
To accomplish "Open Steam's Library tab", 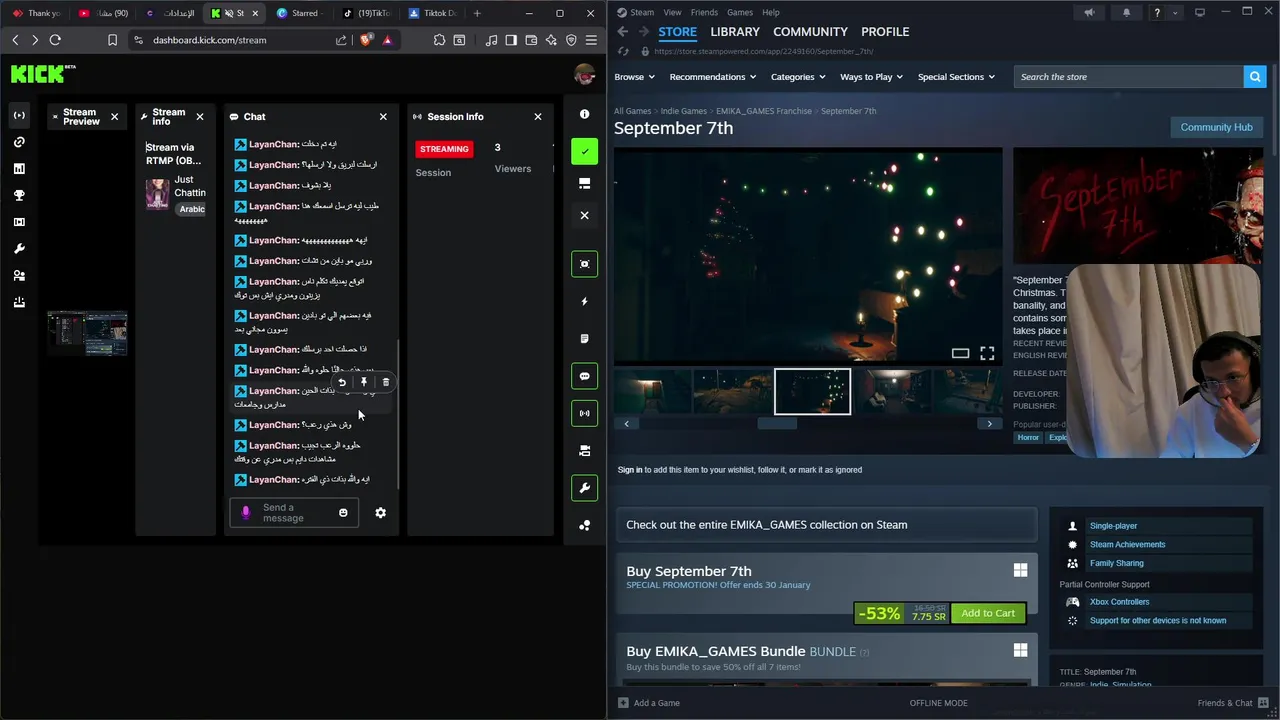I will tap(735, 32).
